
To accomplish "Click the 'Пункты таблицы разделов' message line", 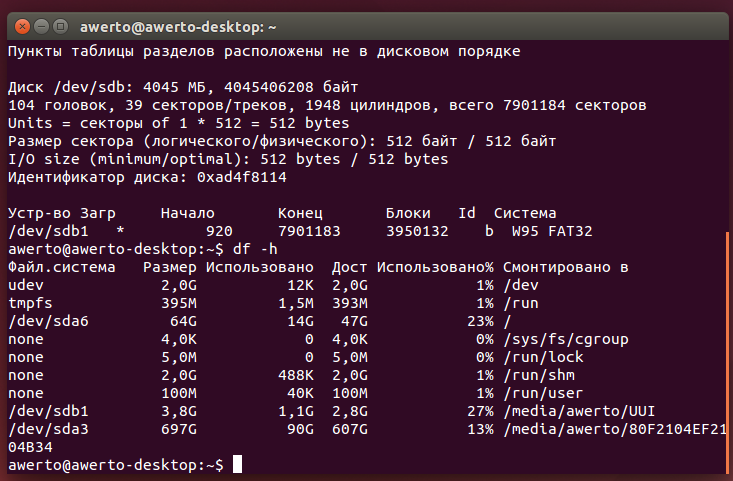I will coord(264,51).
